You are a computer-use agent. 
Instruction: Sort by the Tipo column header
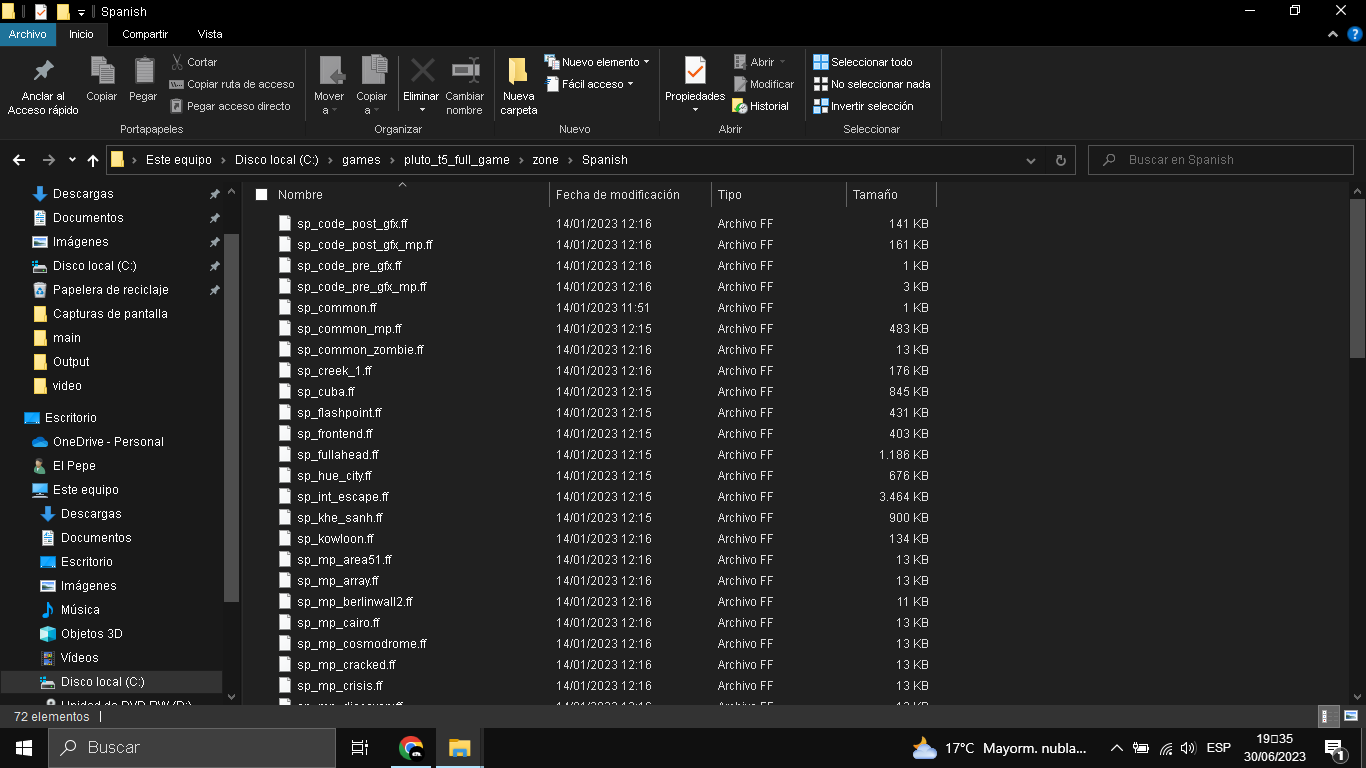779,195
